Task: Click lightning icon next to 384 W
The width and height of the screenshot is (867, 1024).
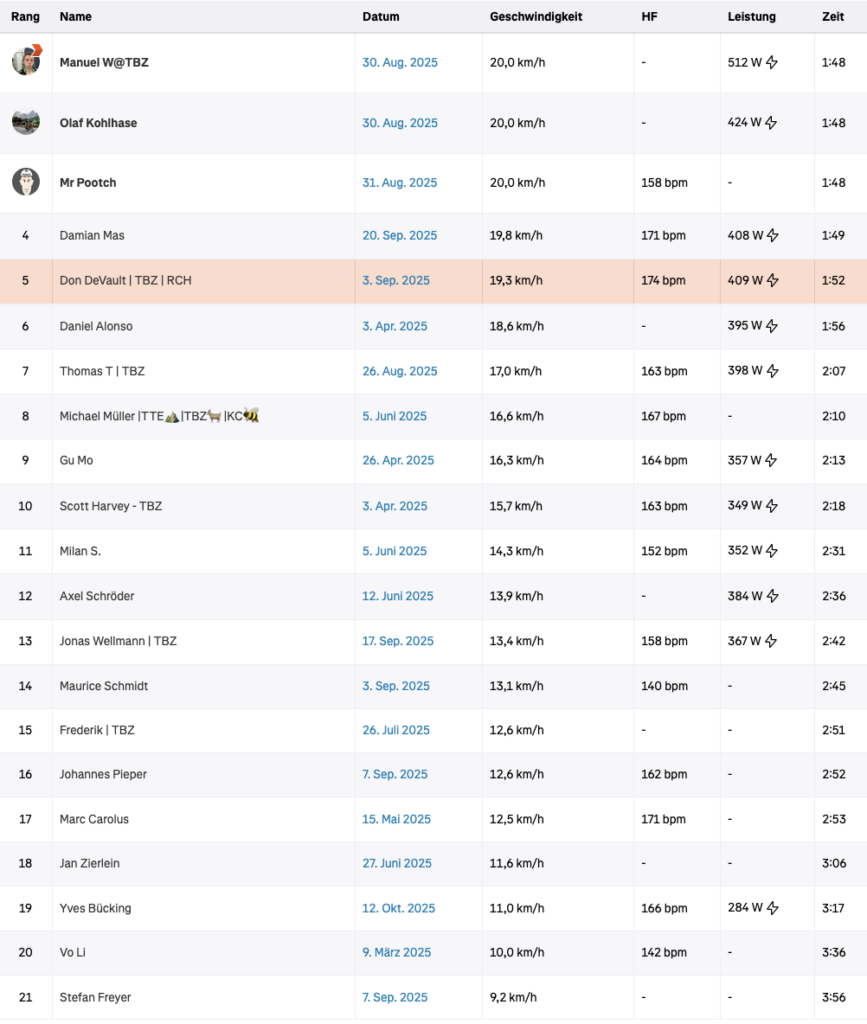Action: click(x=772, y=596)
